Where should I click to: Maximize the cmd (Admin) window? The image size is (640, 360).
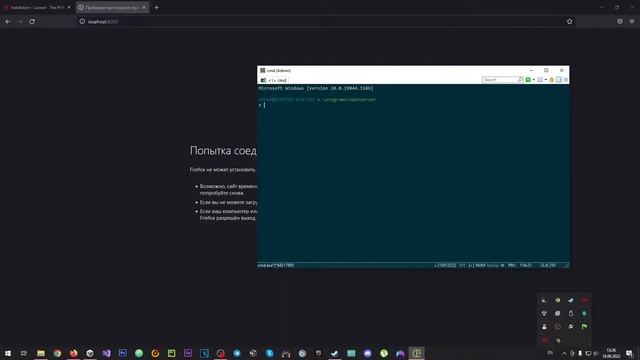point(546,70)
